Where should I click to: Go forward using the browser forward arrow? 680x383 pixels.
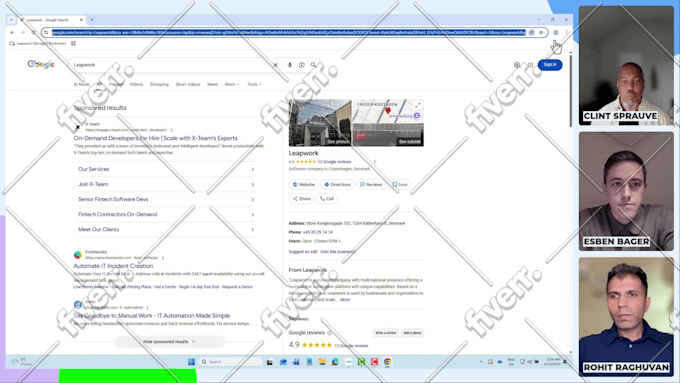23,33
